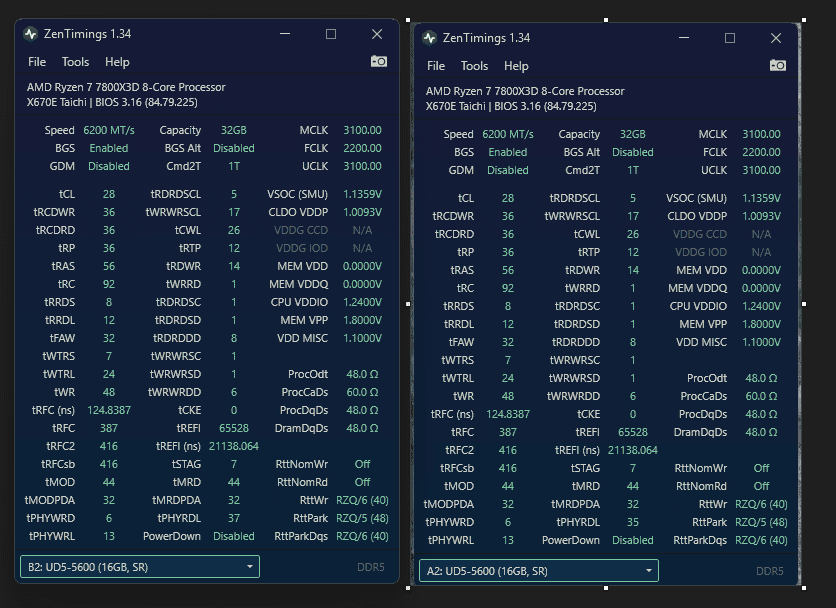Select the tPHYRDL value 35 in right window
Image resolution: width=836 pixels, height=608 pixels.
coord(632,522)
